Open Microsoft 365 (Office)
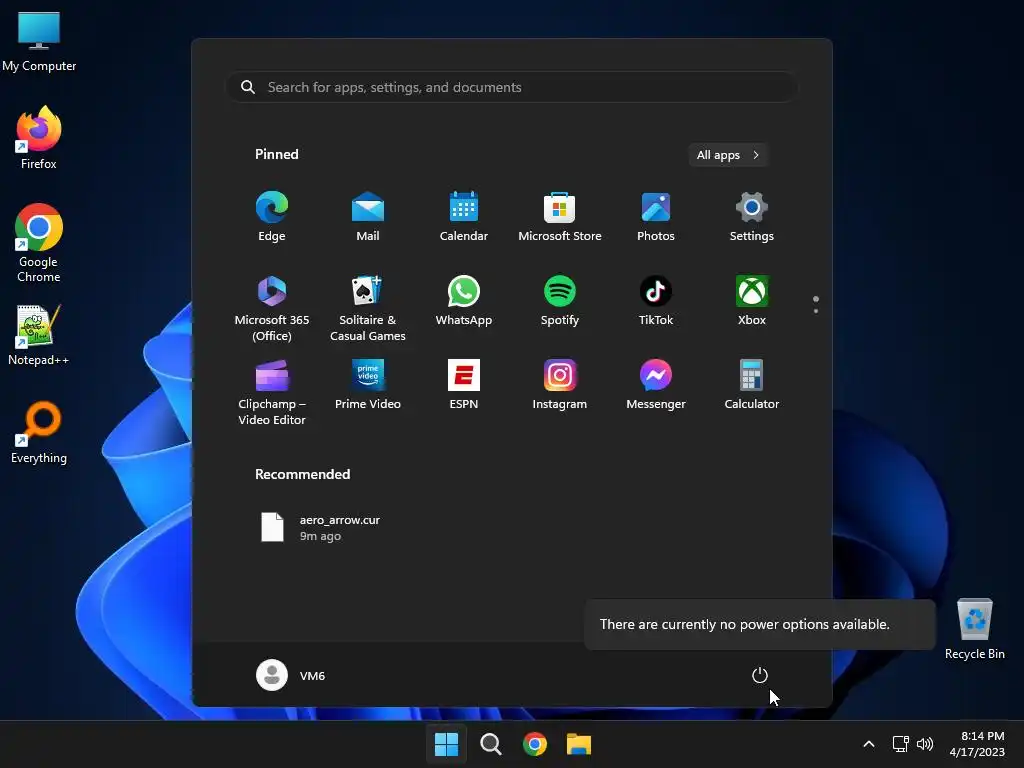The image size is (1024, 768). (272, 308)
